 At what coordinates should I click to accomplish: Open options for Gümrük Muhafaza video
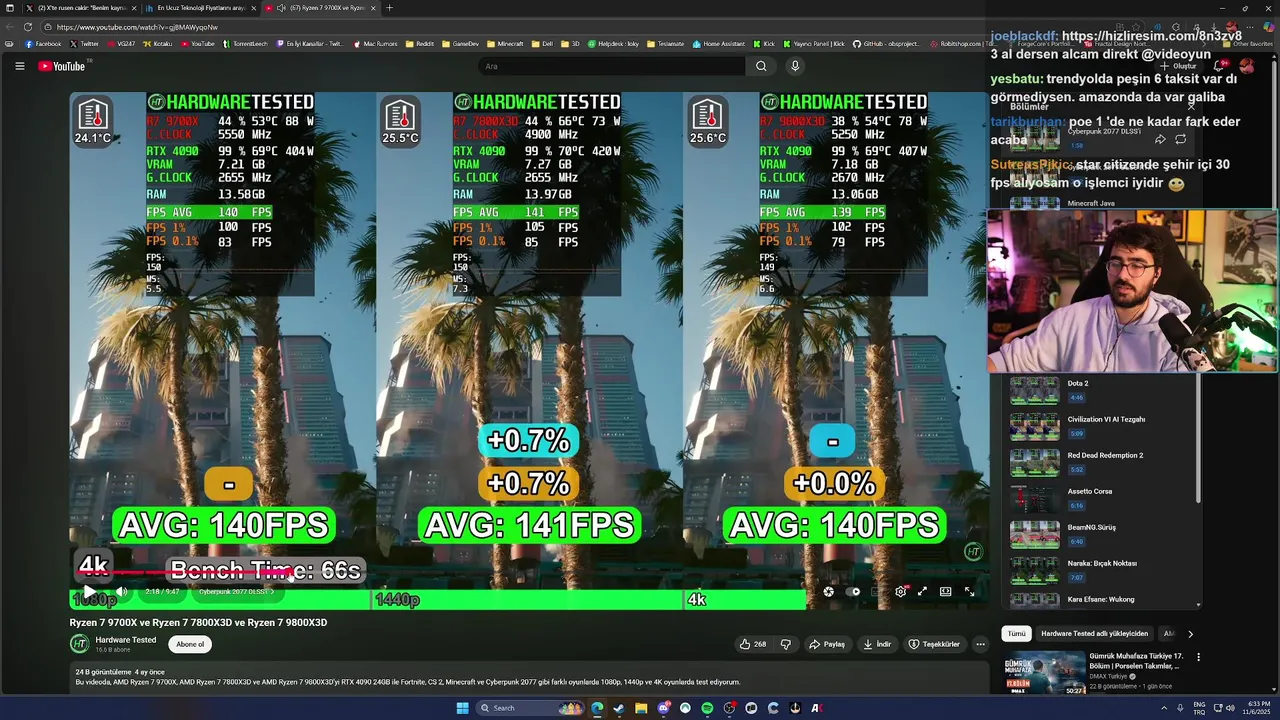click(1198, 657)
